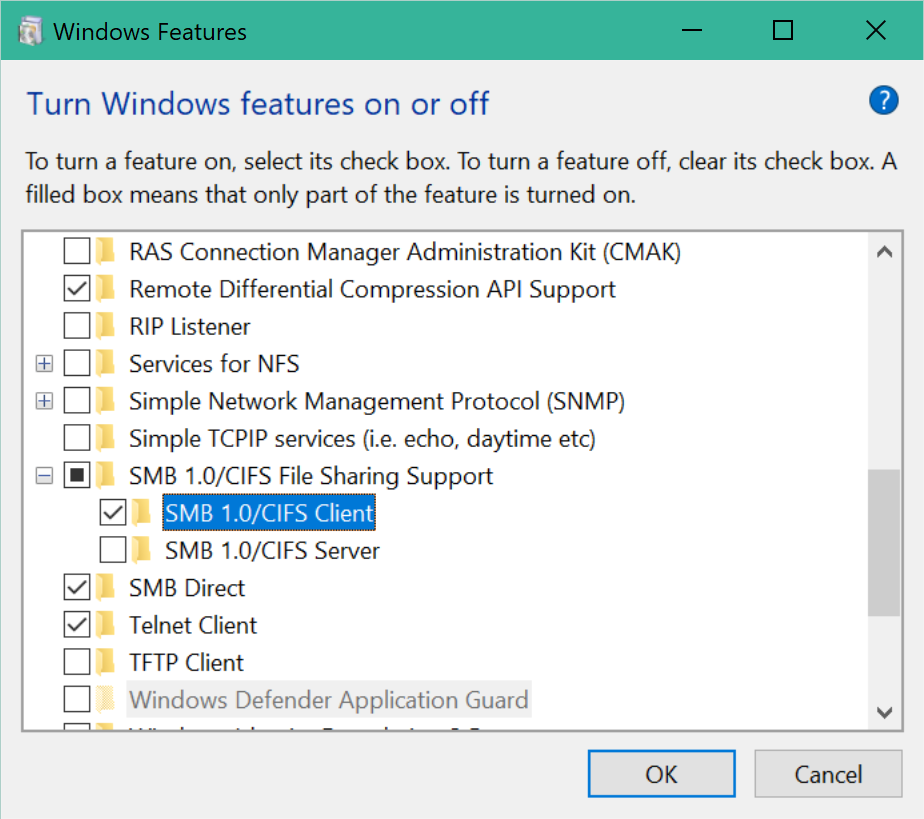The image size is (924, 819).
Task: Click the vertical scrollbar thumb
Action: pyautogui.click(x=884, y=543)
